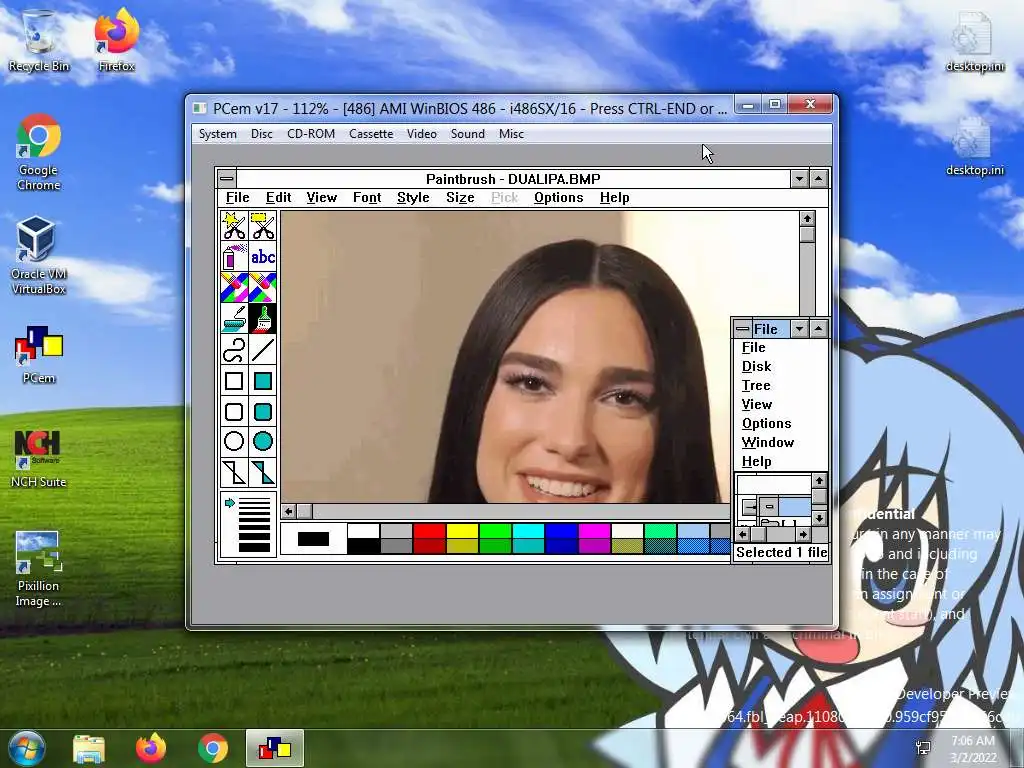Image resolution: width=1024 pixels, height=768 pixels.
Task: Select the plain Eraser tool
Action: [263, 287]
